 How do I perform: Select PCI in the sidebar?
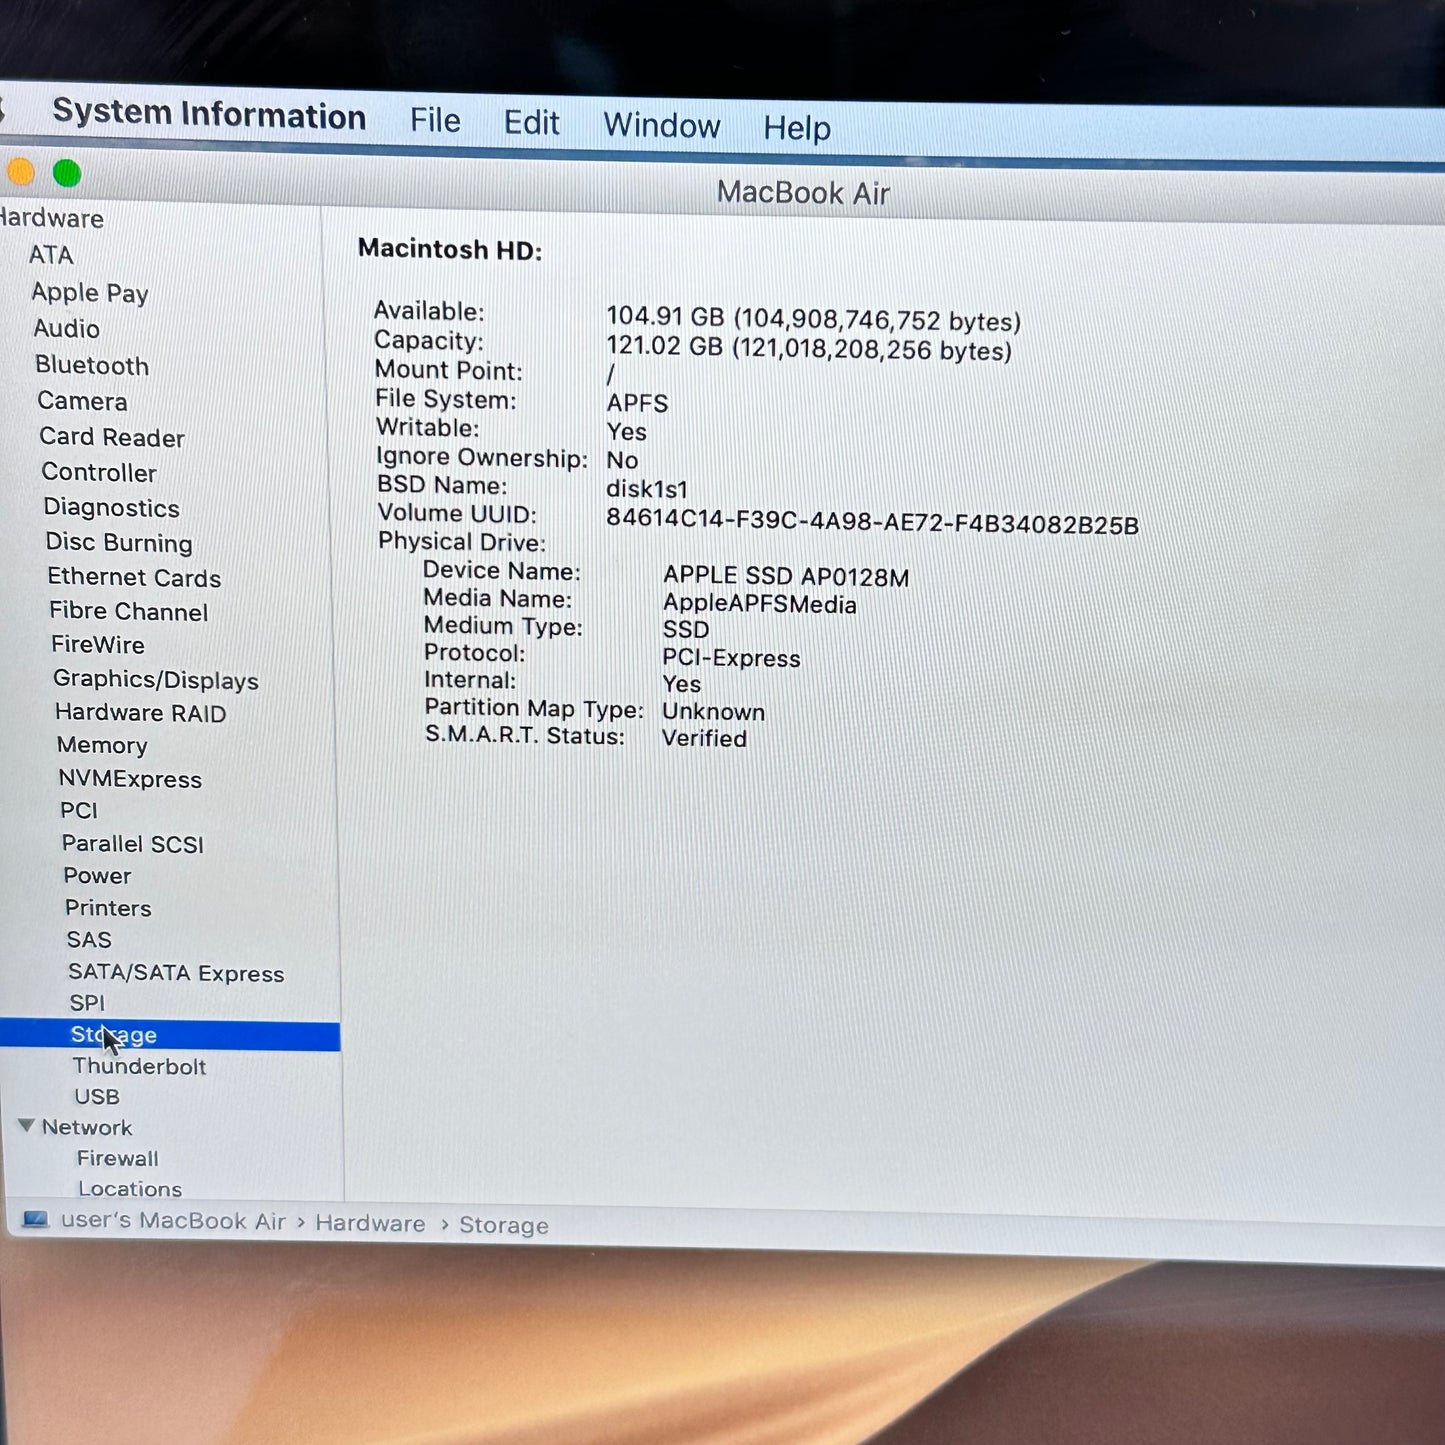click(x=79, y=810)
